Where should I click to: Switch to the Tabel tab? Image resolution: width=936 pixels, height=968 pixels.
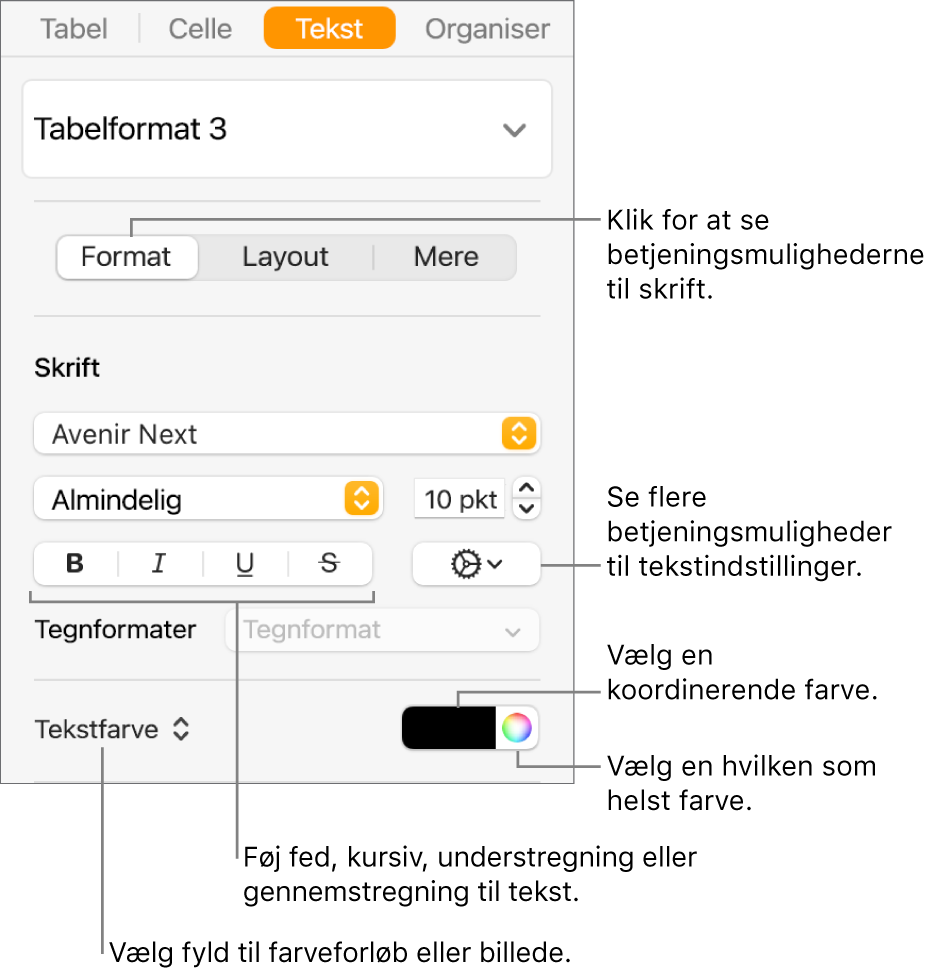click(73, 28)
